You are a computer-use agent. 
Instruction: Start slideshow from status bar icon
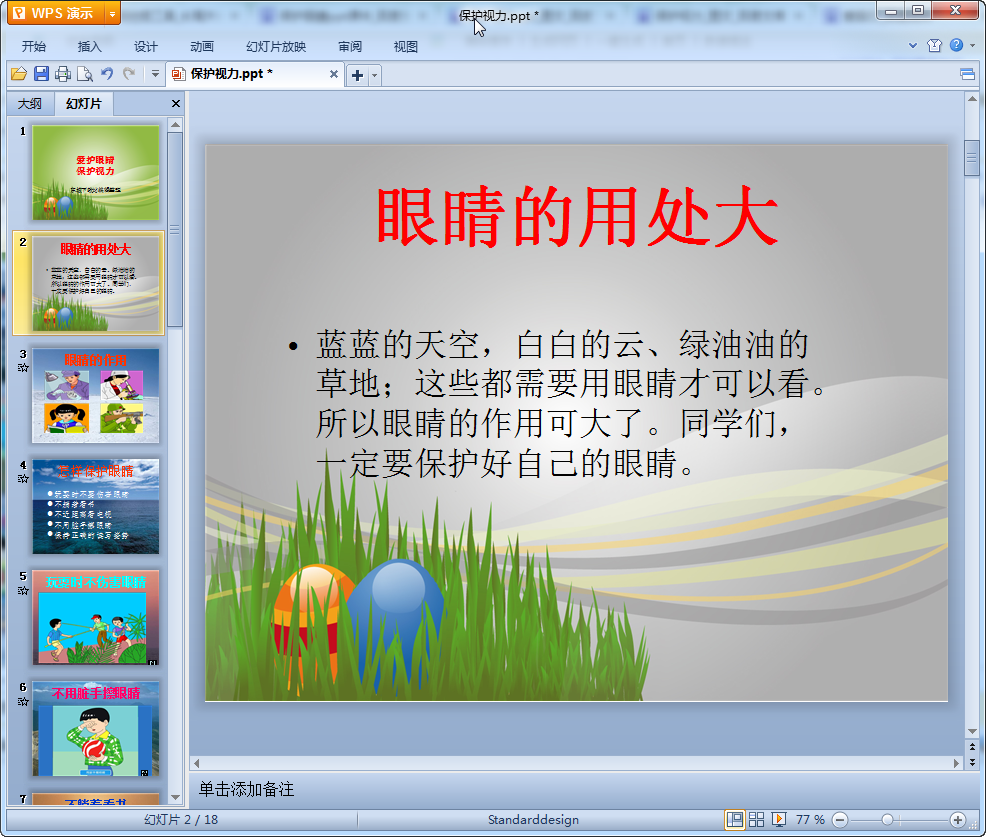point(778,819)
